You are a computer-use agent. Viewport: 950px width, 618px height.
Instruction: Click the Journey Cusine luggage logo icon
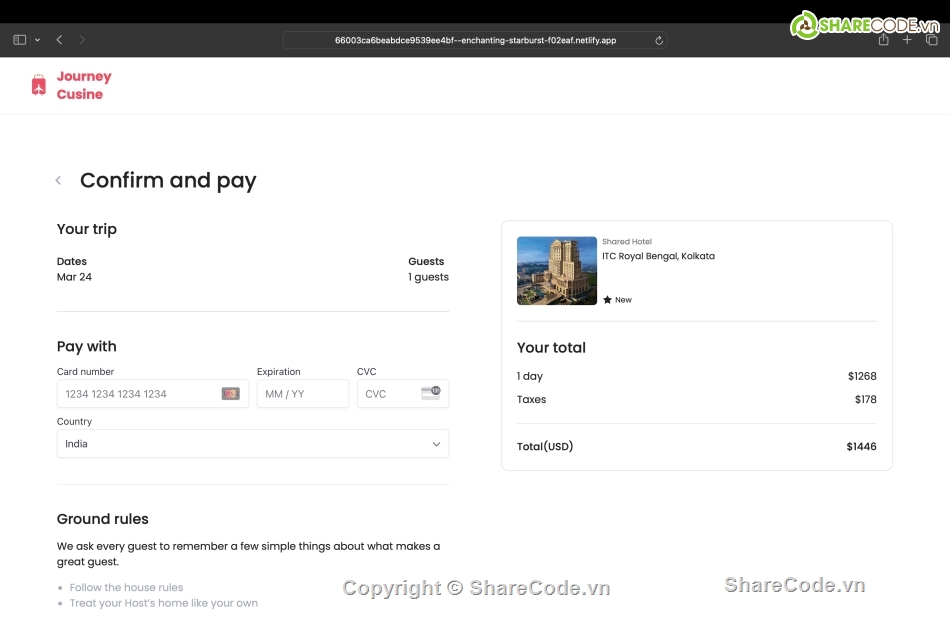39,85
